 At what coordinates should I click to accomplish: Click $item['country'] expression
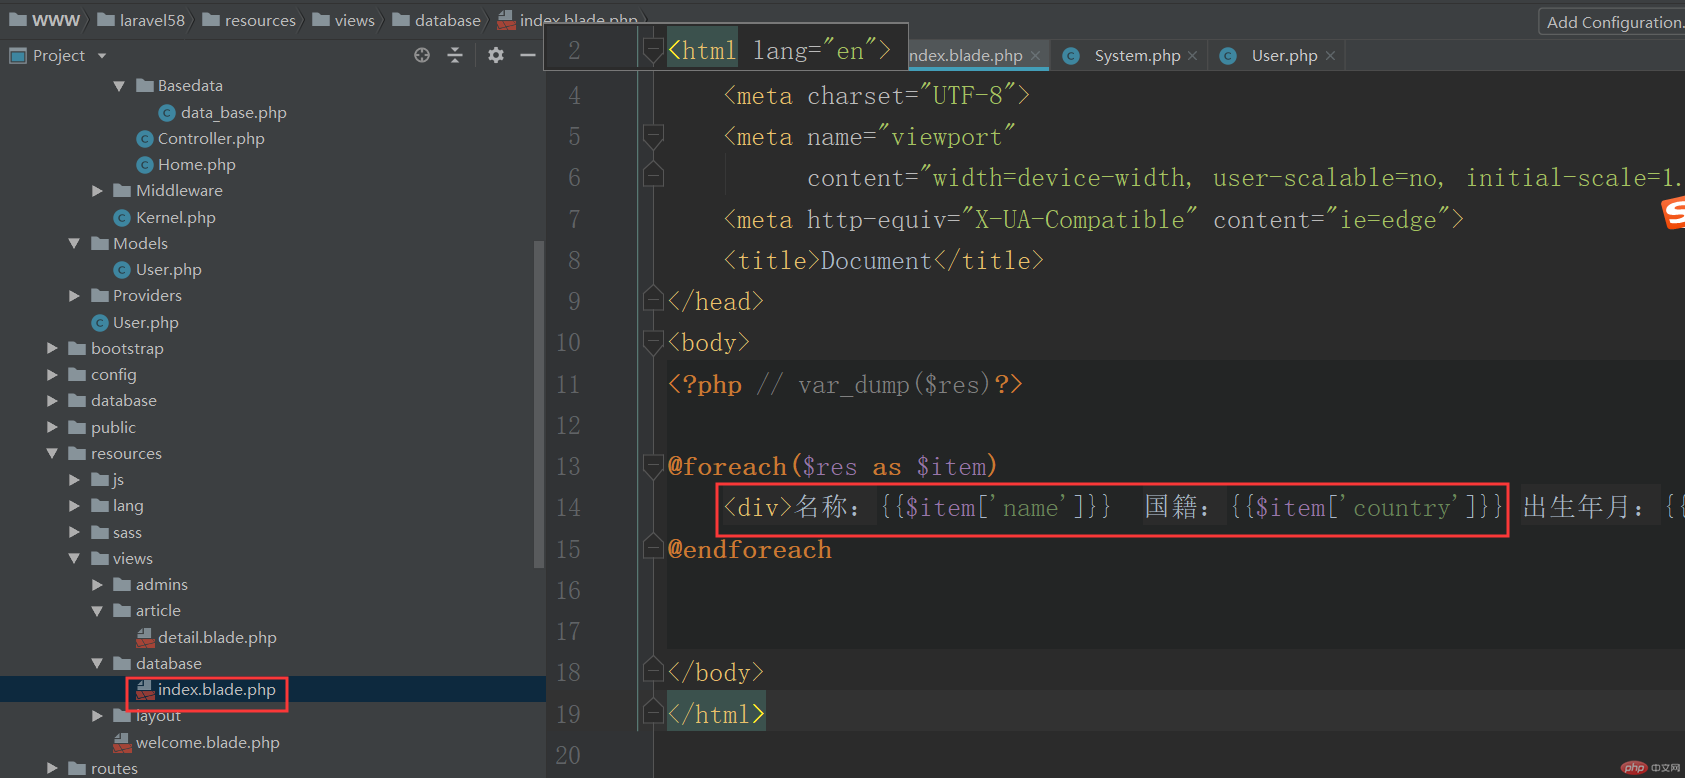(1366, 507)
